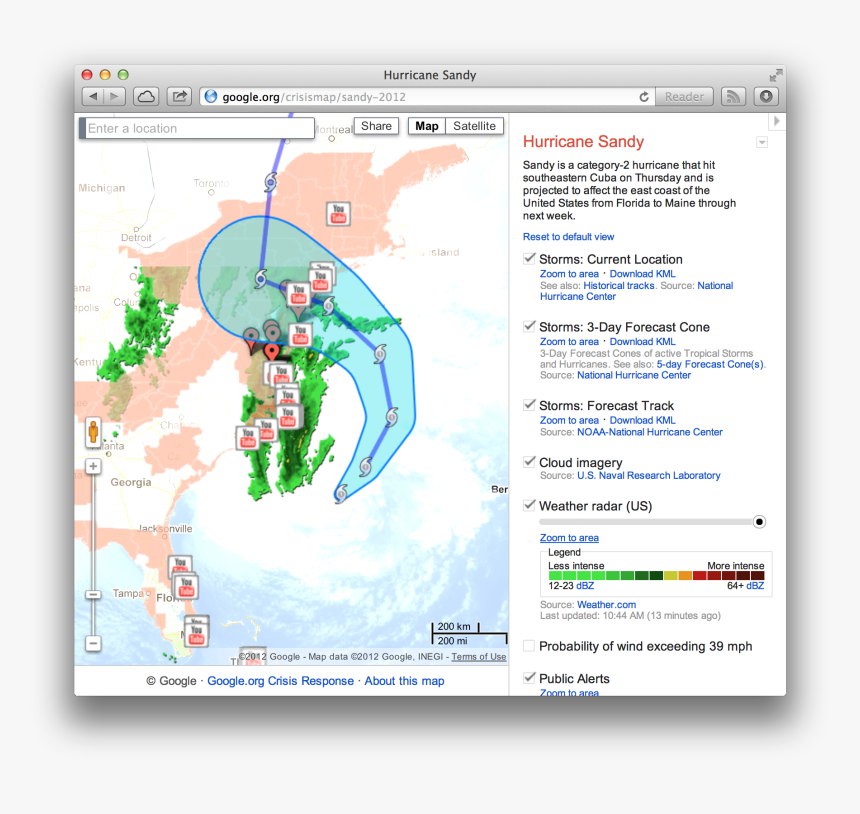Pick up the Street View pegman

pyautogui.click(x=93, y=432)
